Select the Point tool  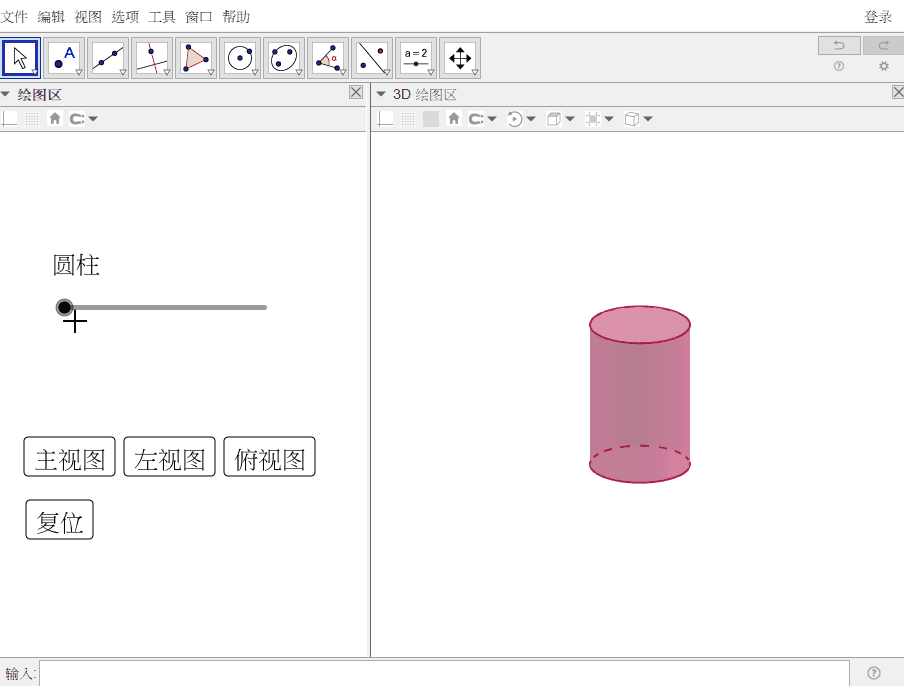pos(65,58)
